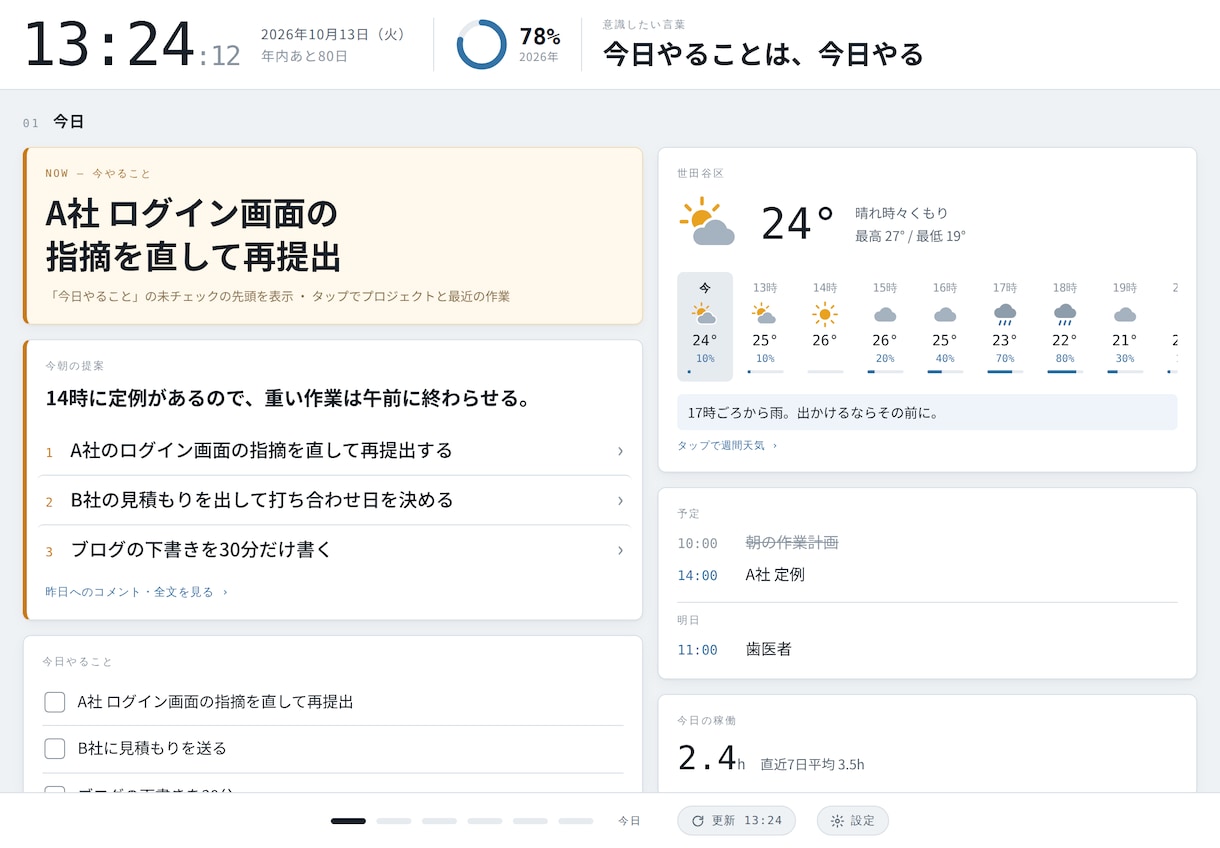Click the 直近7日平均 3.5h text
The width and height of the screenshot is (1220, 848).
[812, 765]
